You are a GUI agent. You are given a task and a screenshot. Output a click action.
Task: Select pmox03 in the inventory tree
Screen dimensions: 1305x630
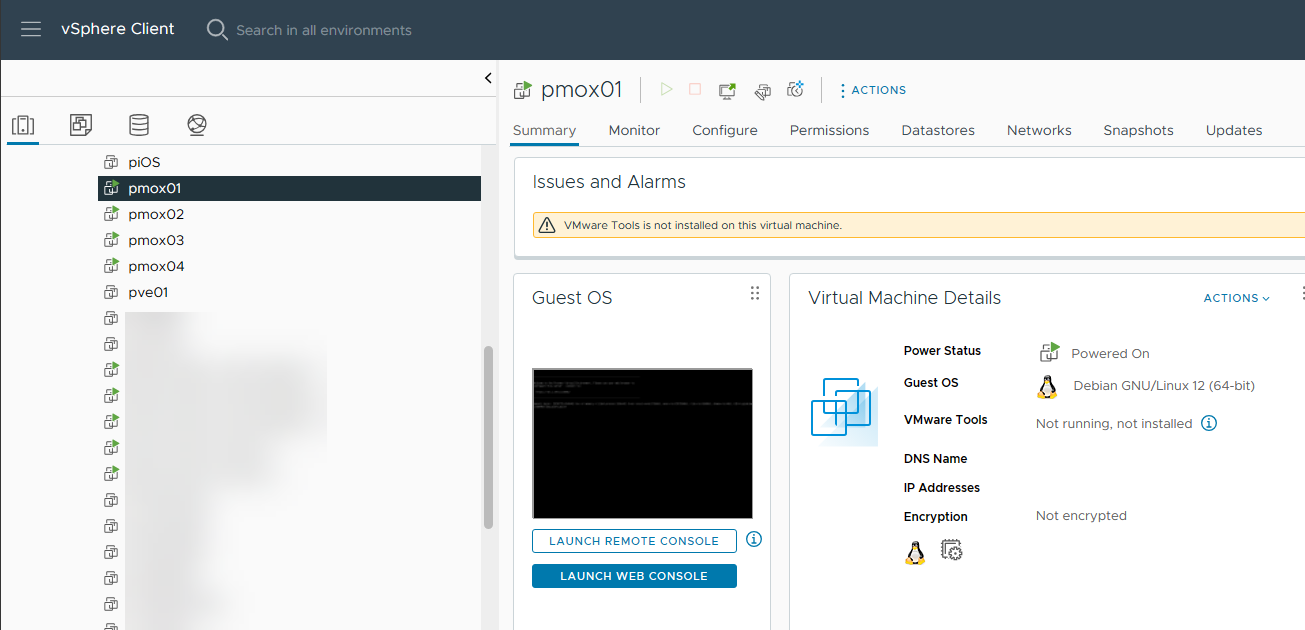click(156, 240)
